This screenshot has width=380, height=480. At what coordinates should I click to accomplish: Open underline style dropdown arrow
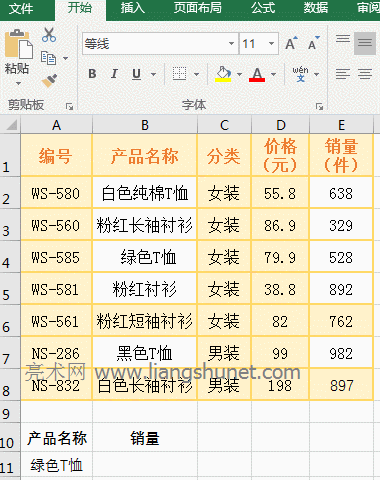(153, 74)
